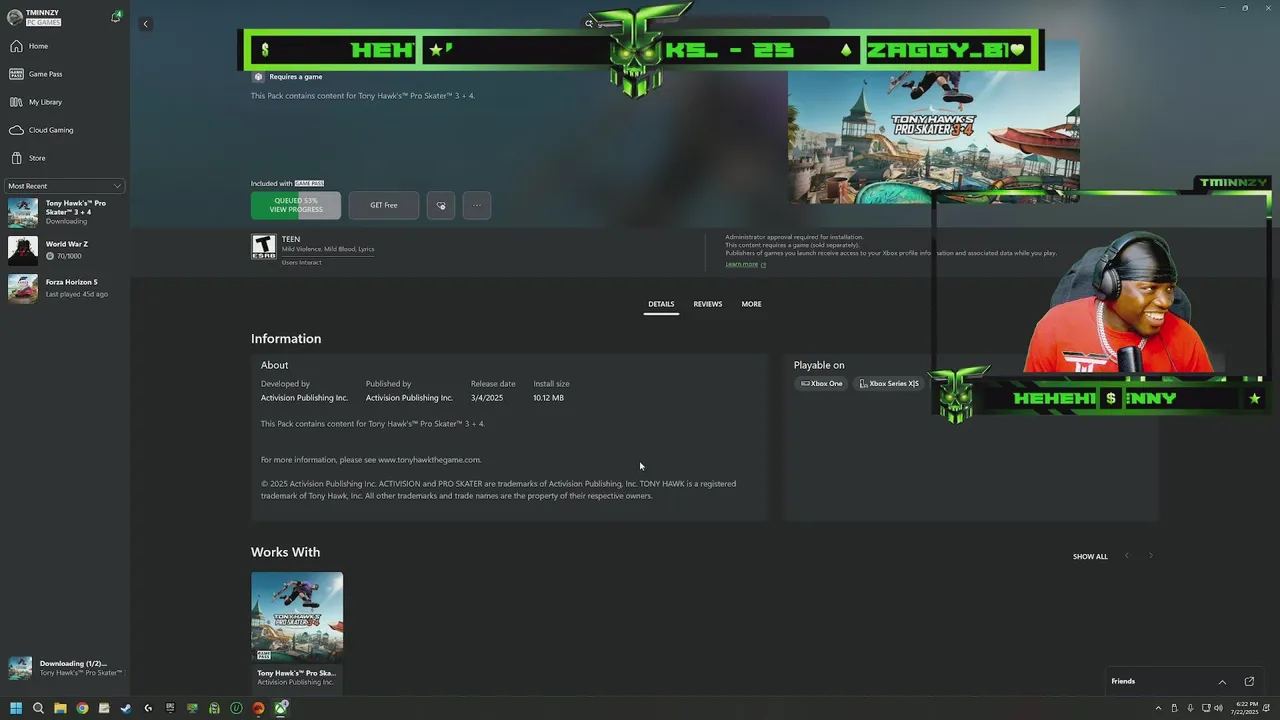Open Windows taskbar search

[x=38, y=708]
